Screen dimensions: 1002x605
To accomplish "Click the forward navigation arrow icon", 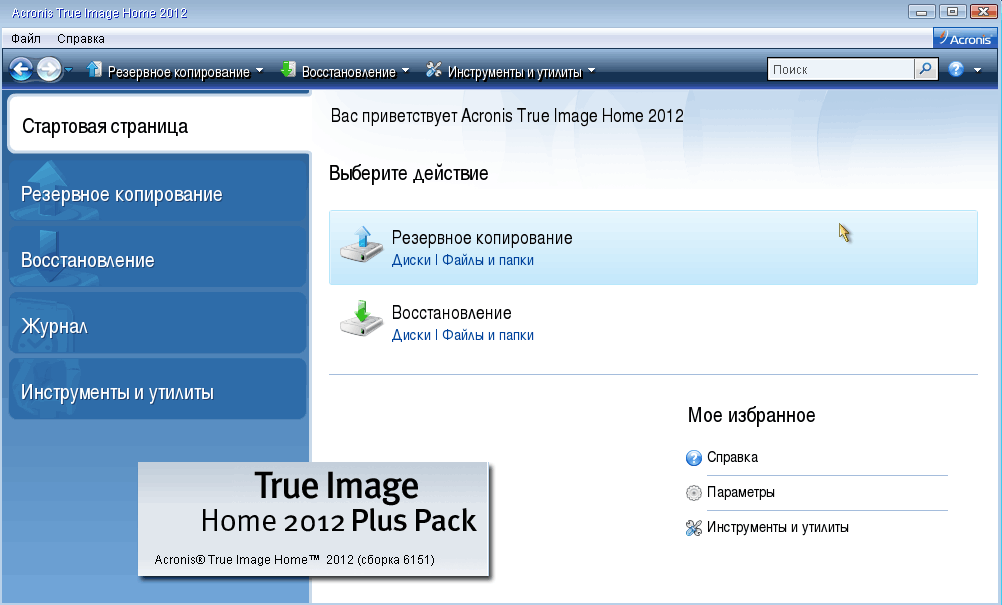I will [48, 70].
